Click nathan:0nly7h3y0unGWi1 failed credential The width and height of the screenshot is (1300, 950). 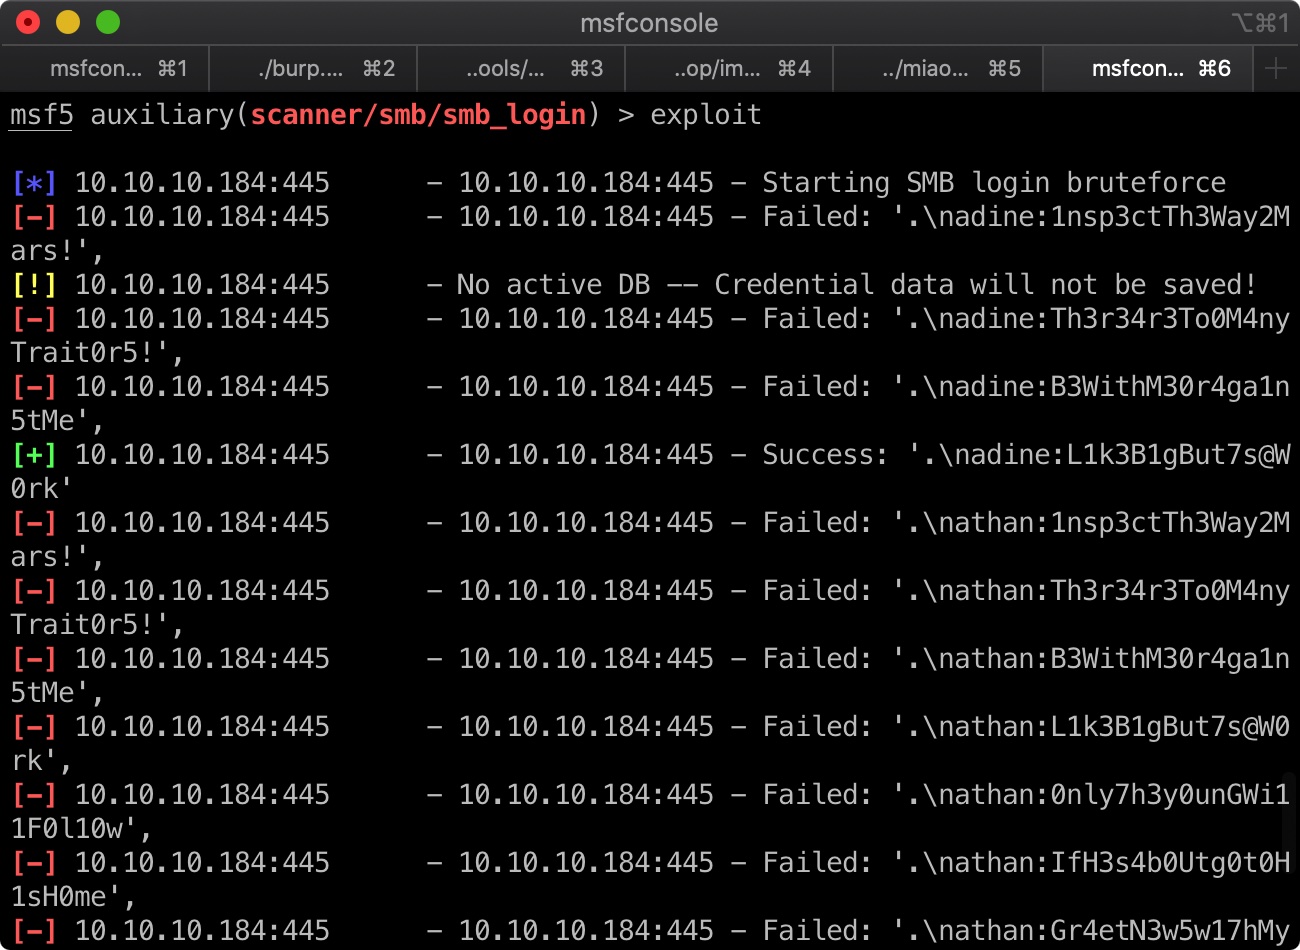pyautogui.click(x=1114, y=795)
